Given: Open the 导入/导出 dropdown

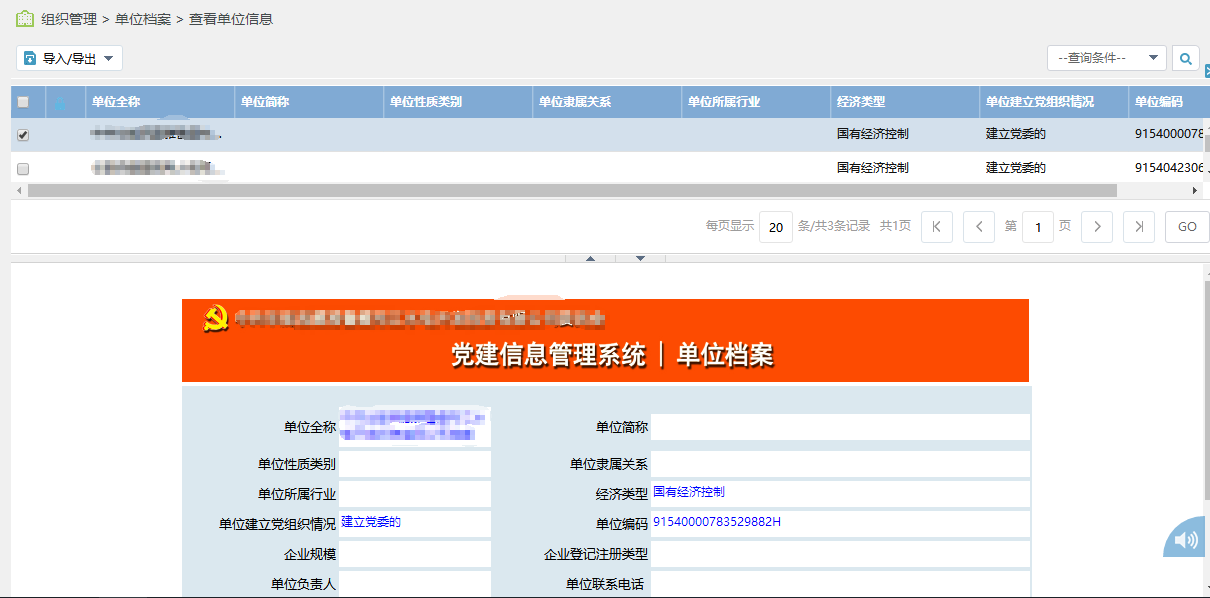Looking at the screenshot, I should point(69,59).
